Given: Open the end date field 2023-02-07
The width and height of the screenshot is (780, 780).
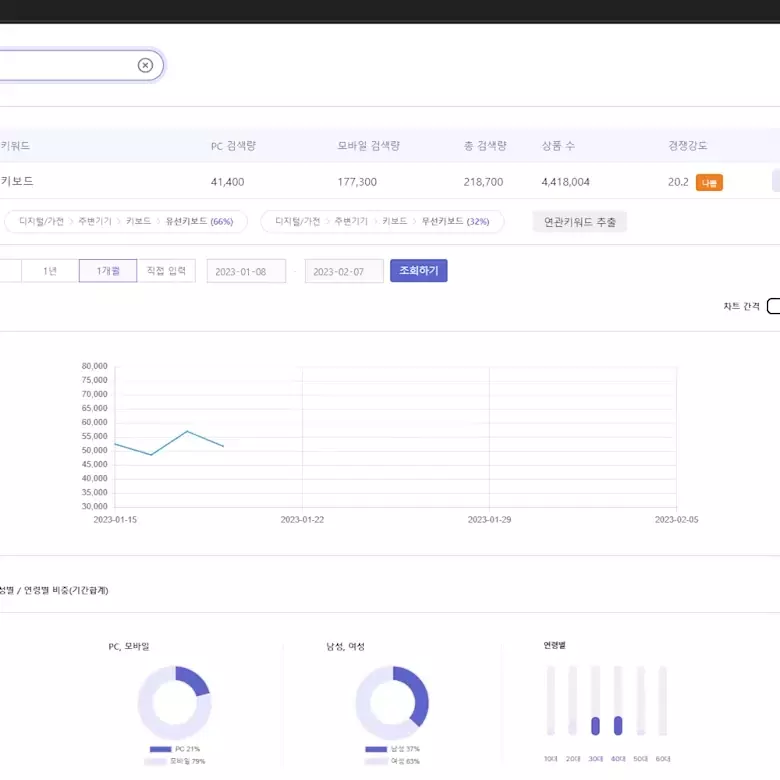Looking at the screenshot, I should click(x=344, y=272).
